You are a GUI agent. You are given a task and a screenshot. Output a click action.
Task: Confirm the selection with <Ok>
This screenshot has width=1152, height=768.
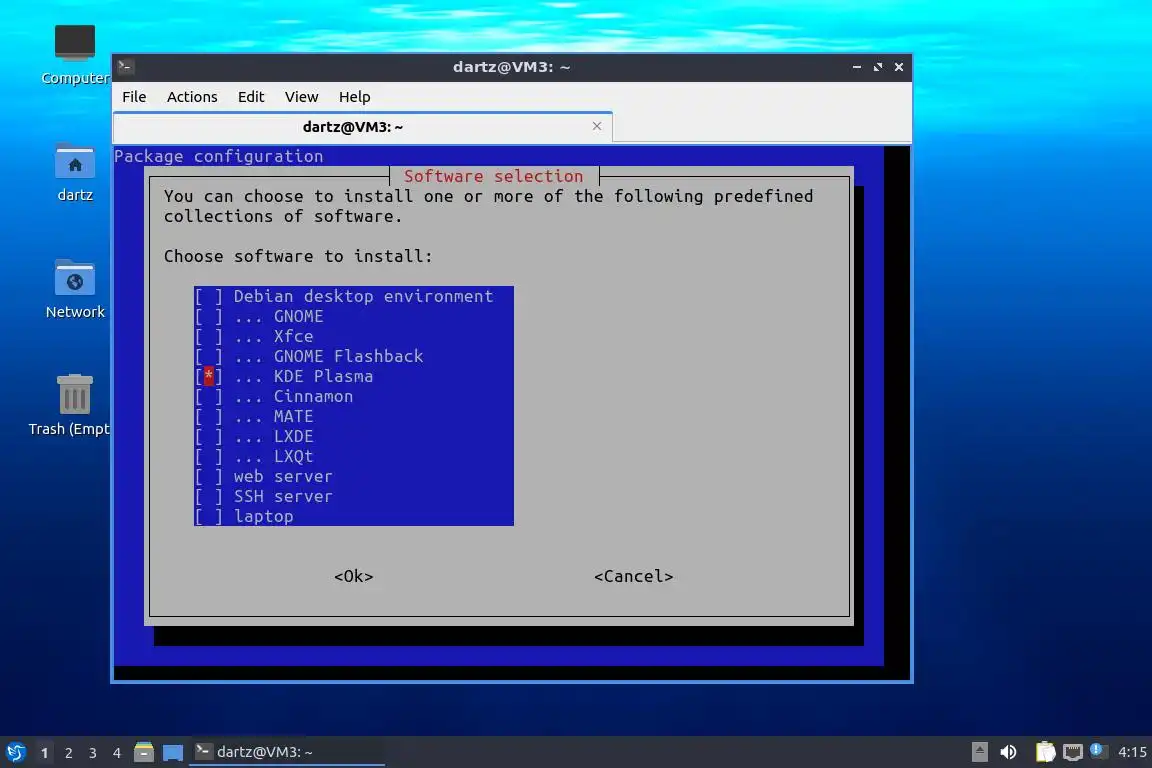pos(353,576)
